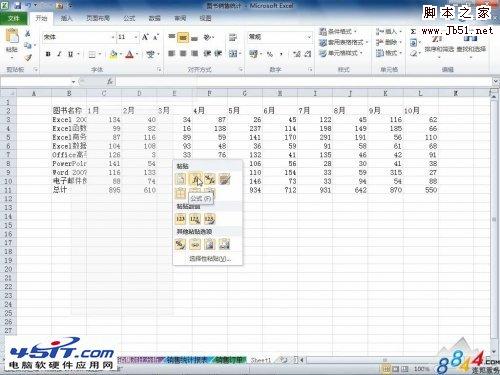This screenshot has height=375, width=500.
Task: Select the Format Painter brush icon
Action: pyautogui.click(x=28, y=57)
